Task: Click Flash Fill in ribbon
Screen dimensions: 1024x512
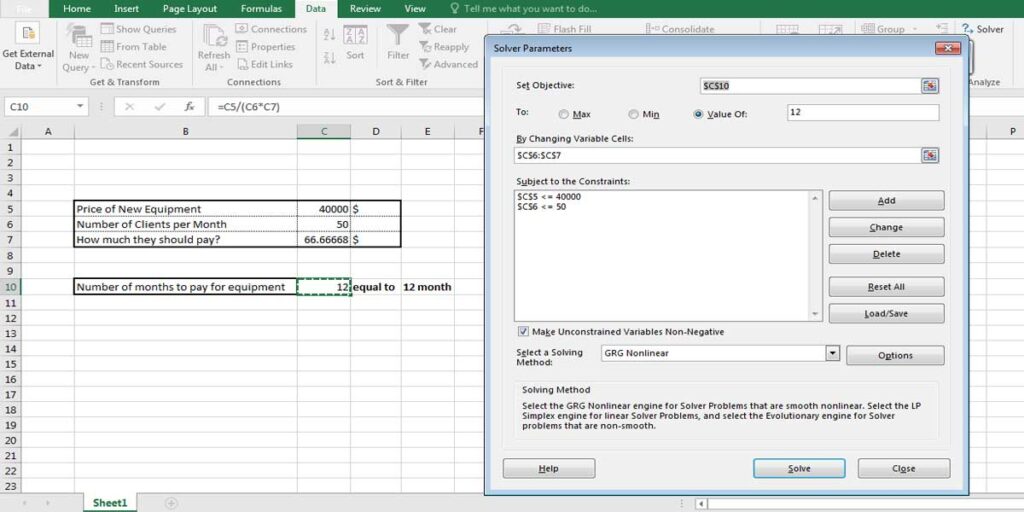Action: point(565,29)
